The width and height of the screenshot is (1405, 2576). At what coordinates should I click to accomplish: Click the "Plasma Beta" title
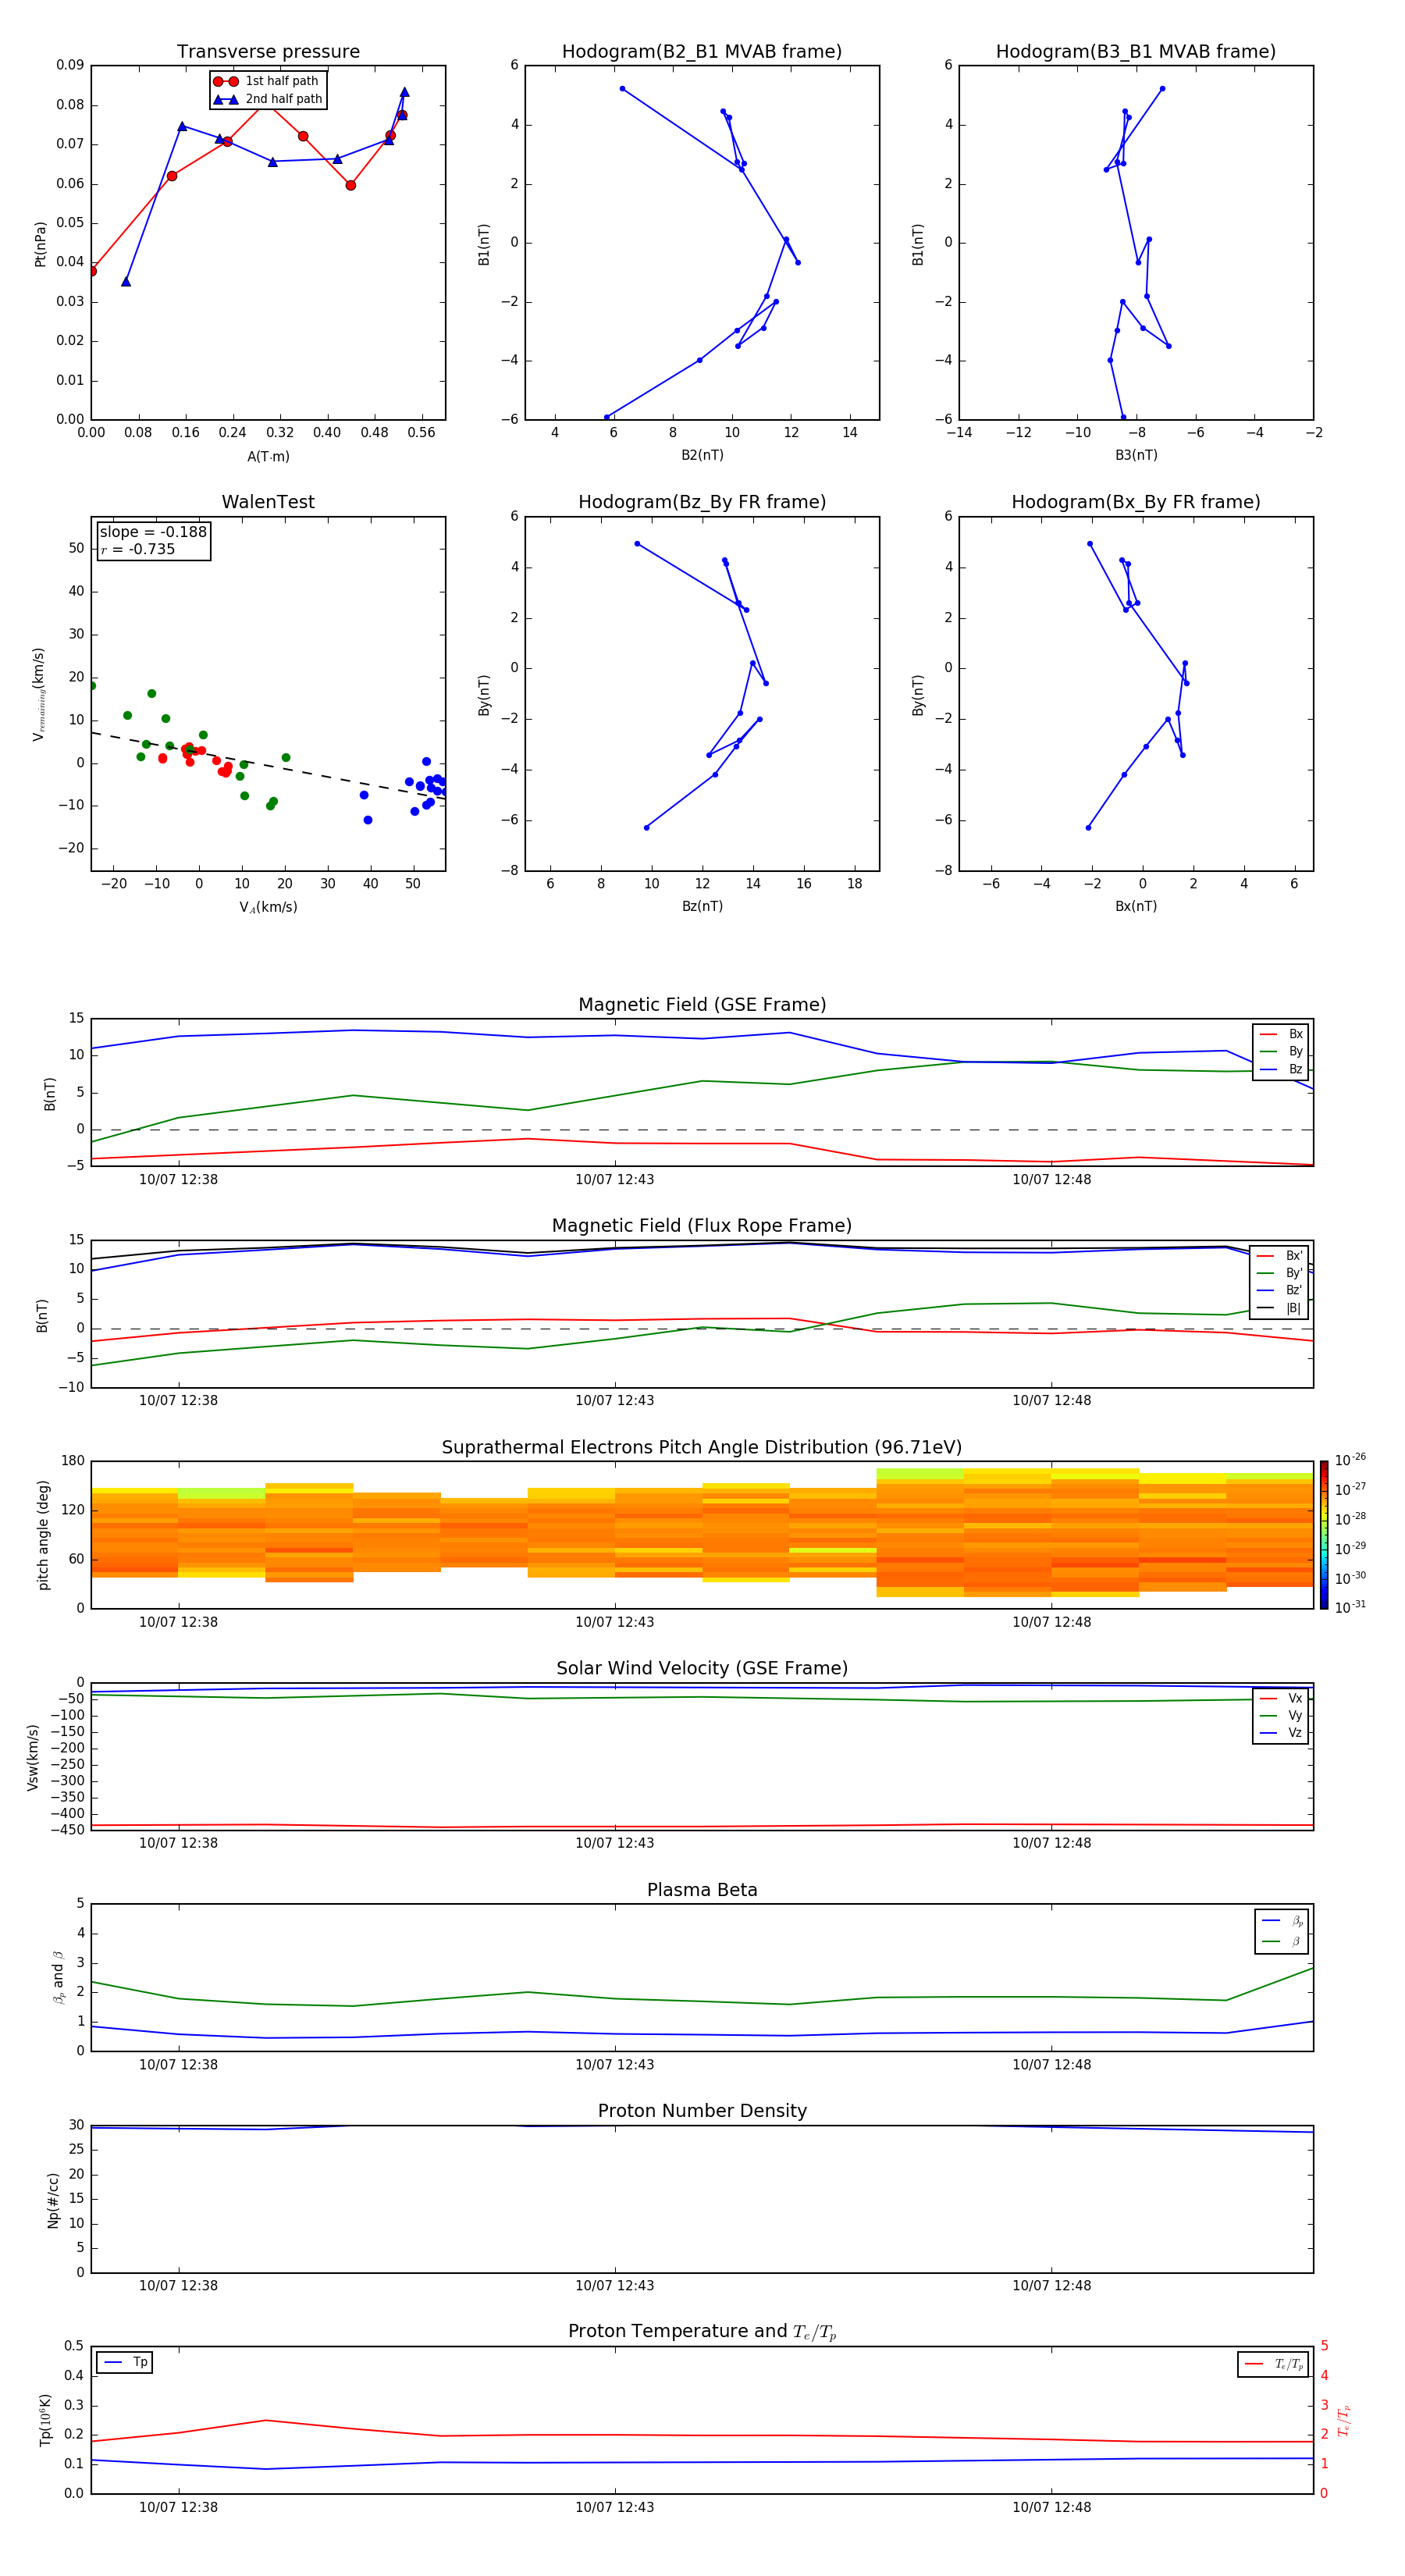(x=702, y=1891)
